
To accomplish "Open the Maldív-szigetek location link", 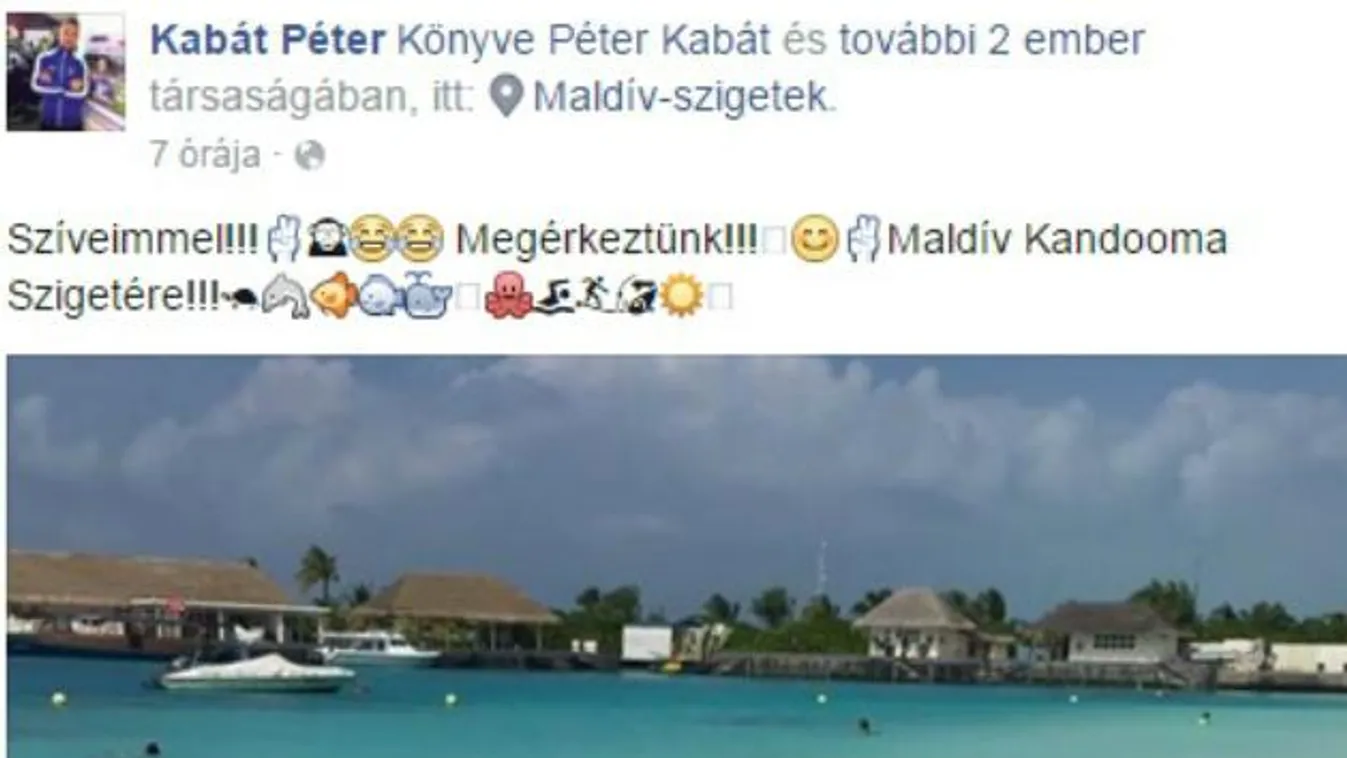I will (681, 96).
